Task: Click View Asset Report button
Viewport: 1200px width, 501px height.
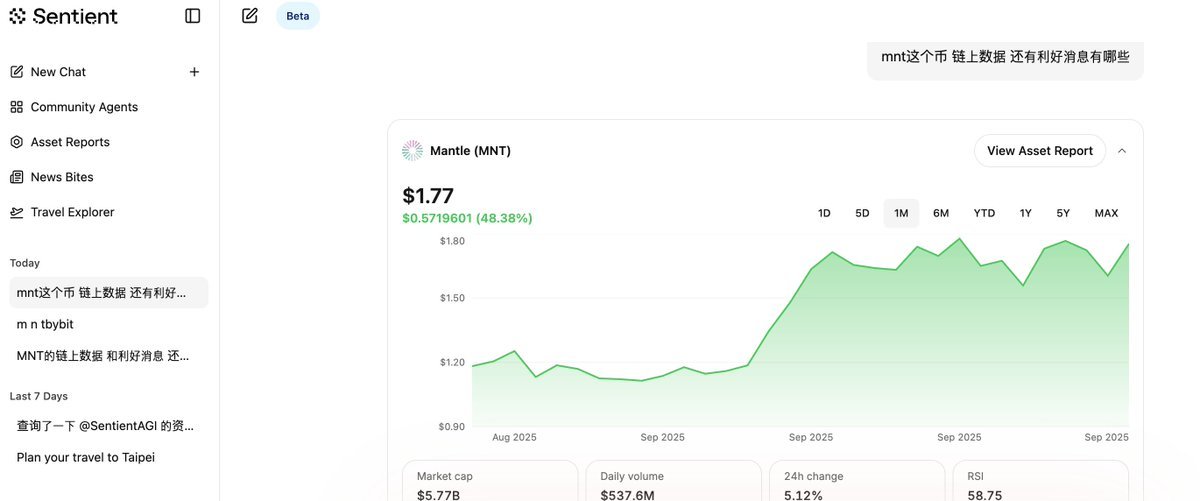Action: (x=1039, y=151)
